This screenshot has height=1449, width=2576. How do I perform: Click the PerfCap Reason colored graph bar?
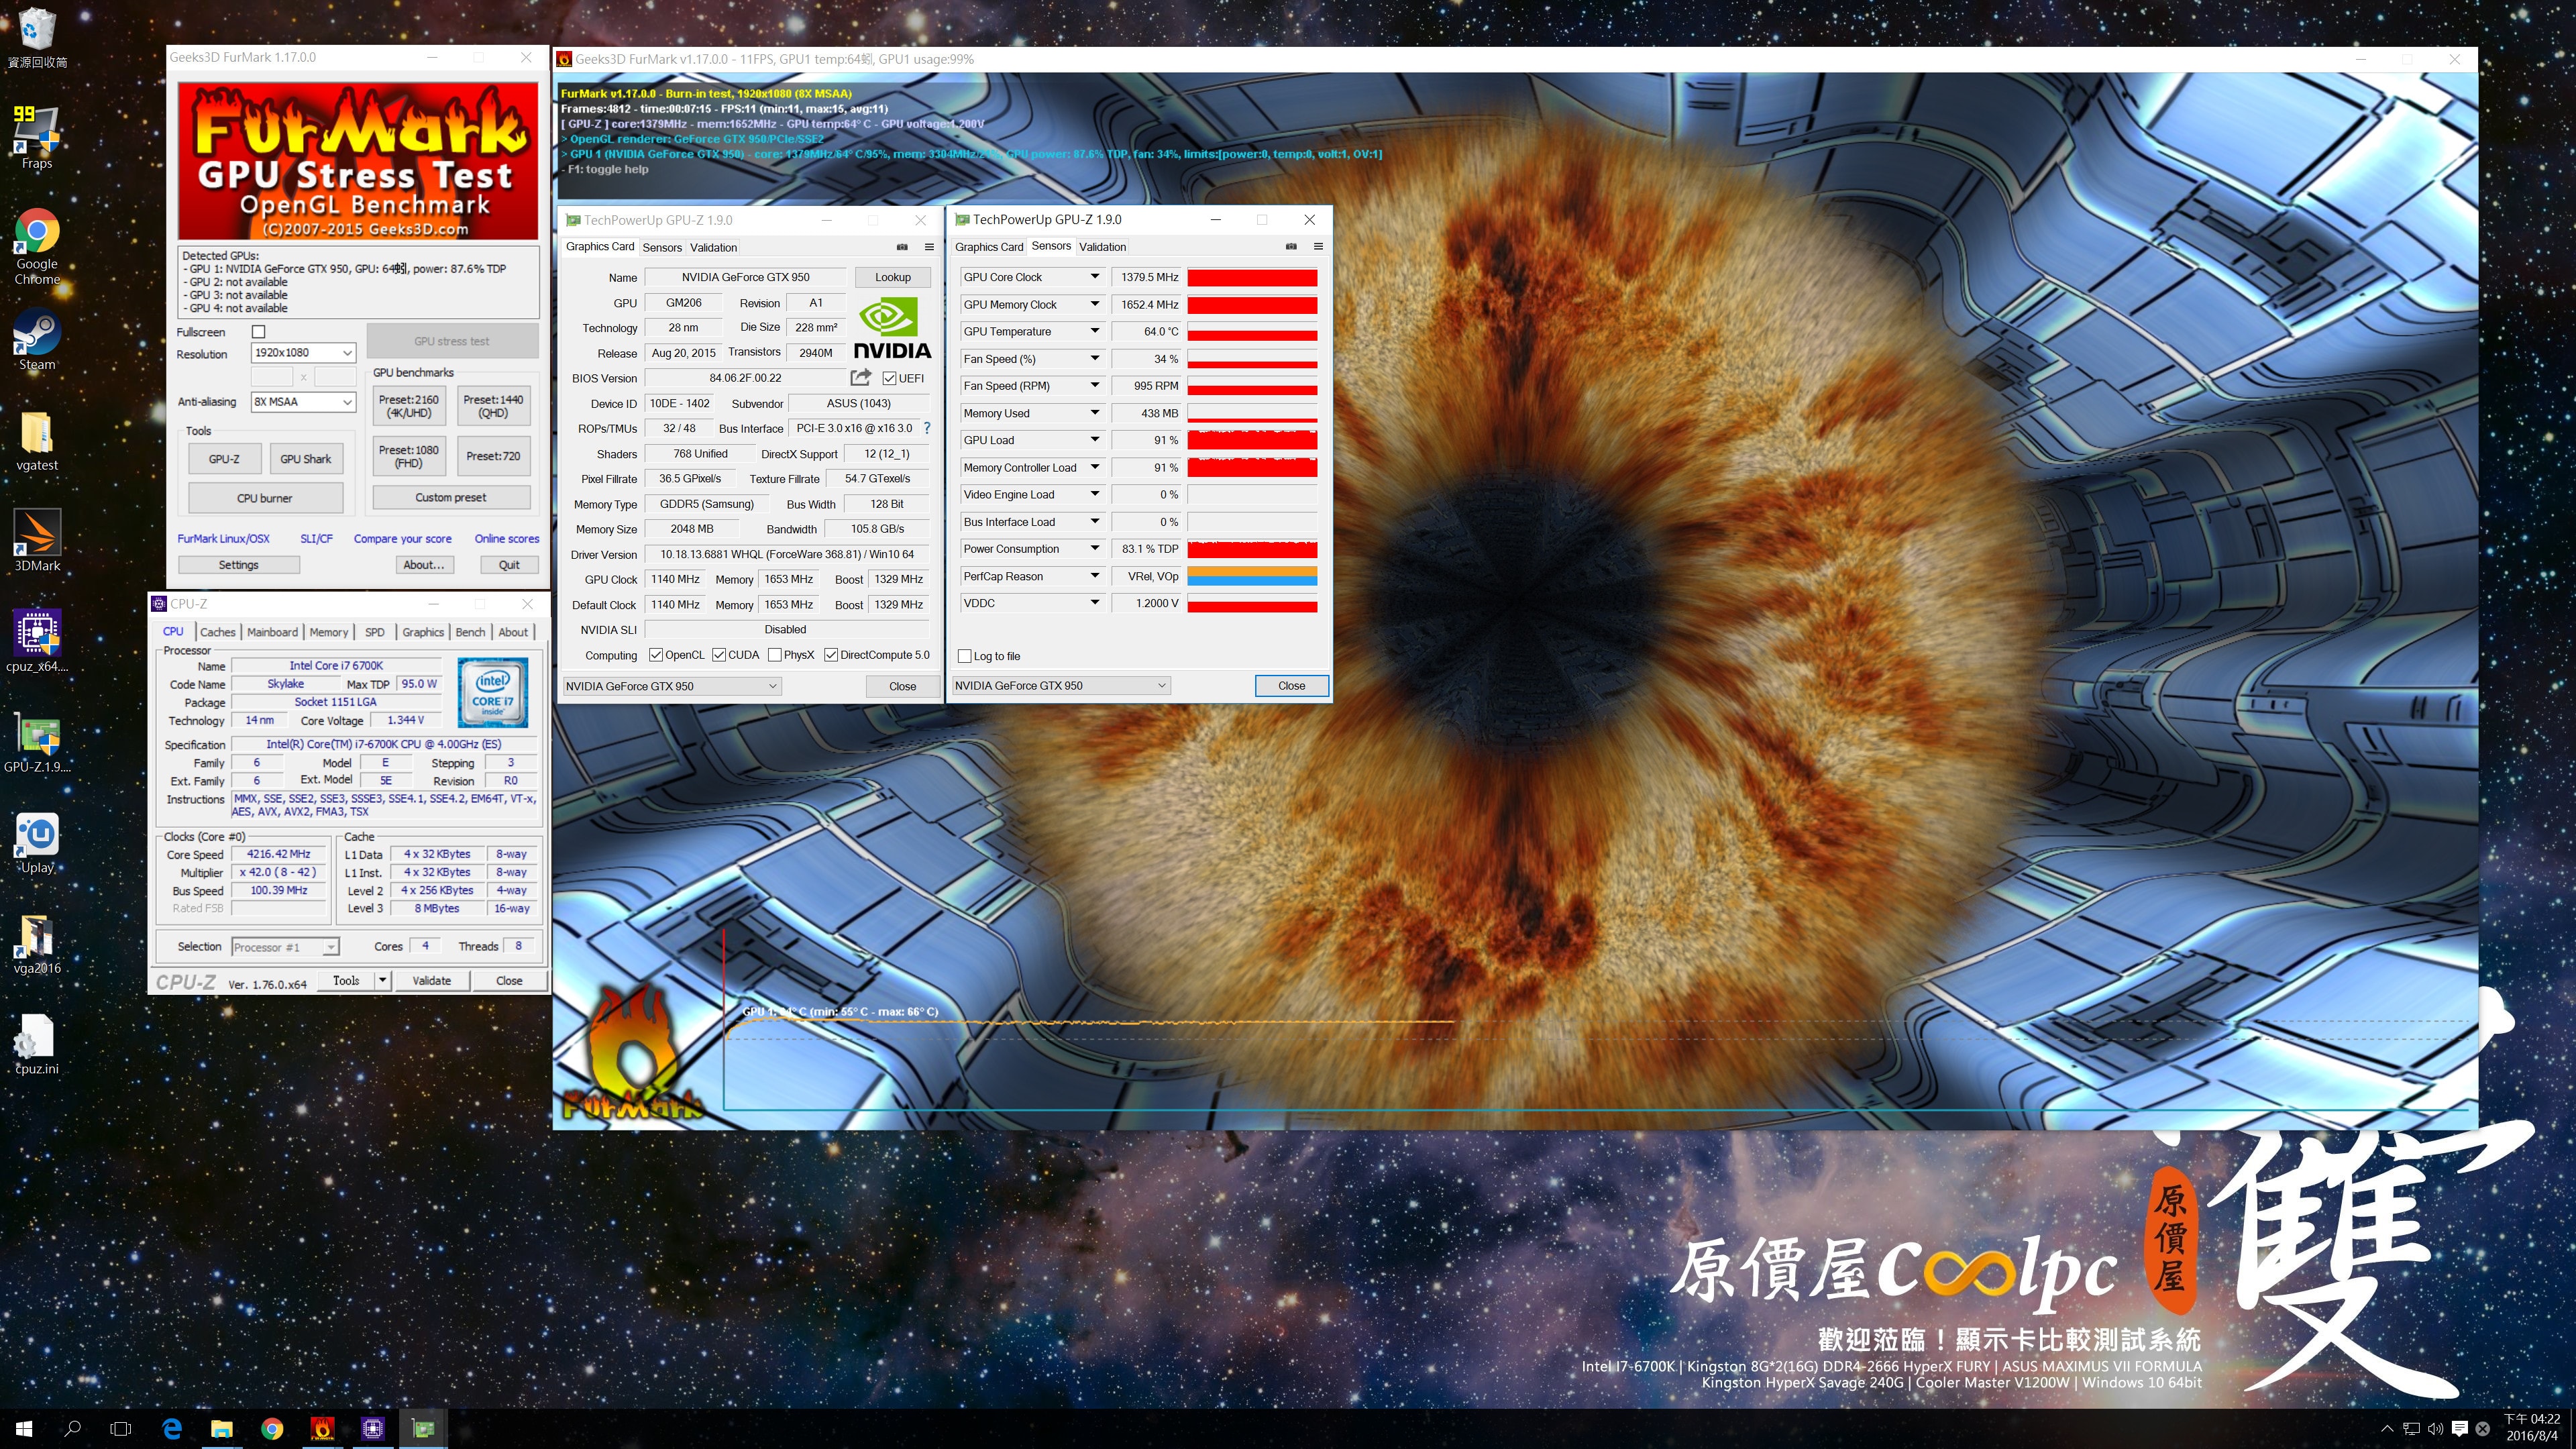(1252, 576)
